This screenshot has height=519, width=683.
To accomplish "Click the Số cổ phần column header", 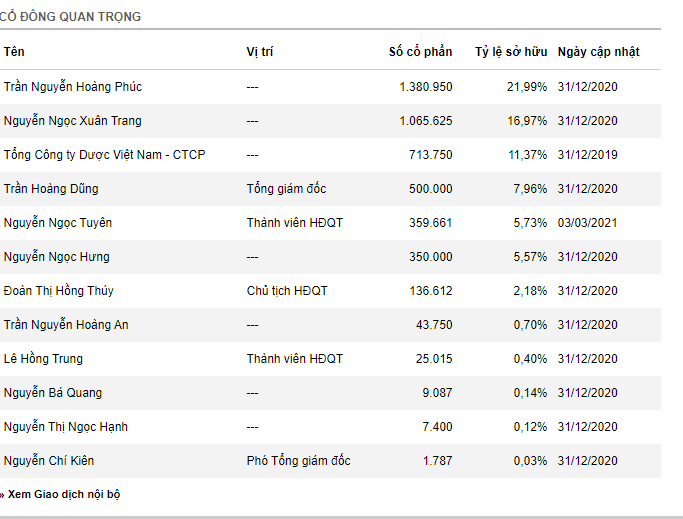I will click(420, 52).
